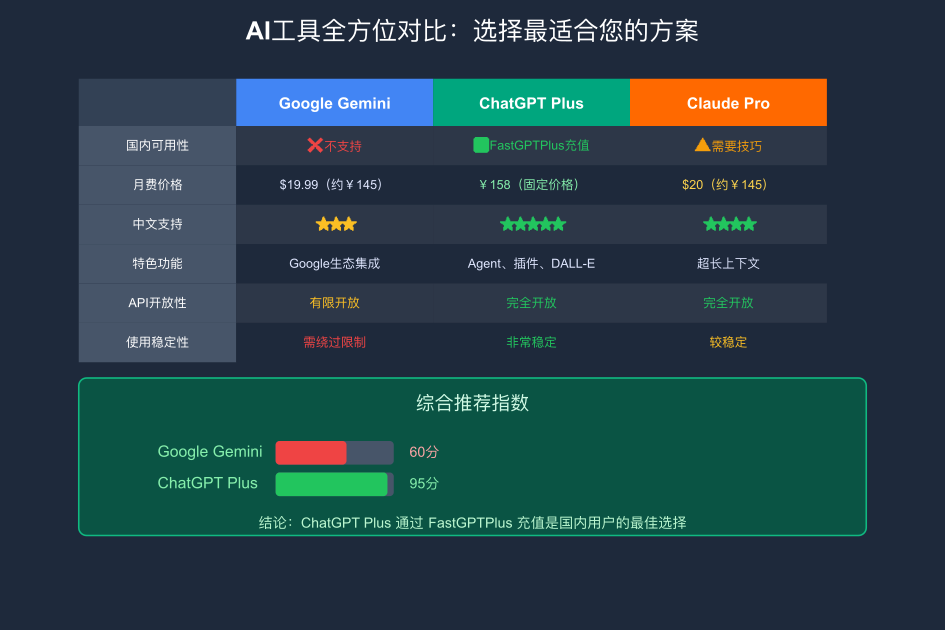Click the orange 需要技巧 text
Image resolution: width=945 pixels, height=630 pixels.
[736, 146]
